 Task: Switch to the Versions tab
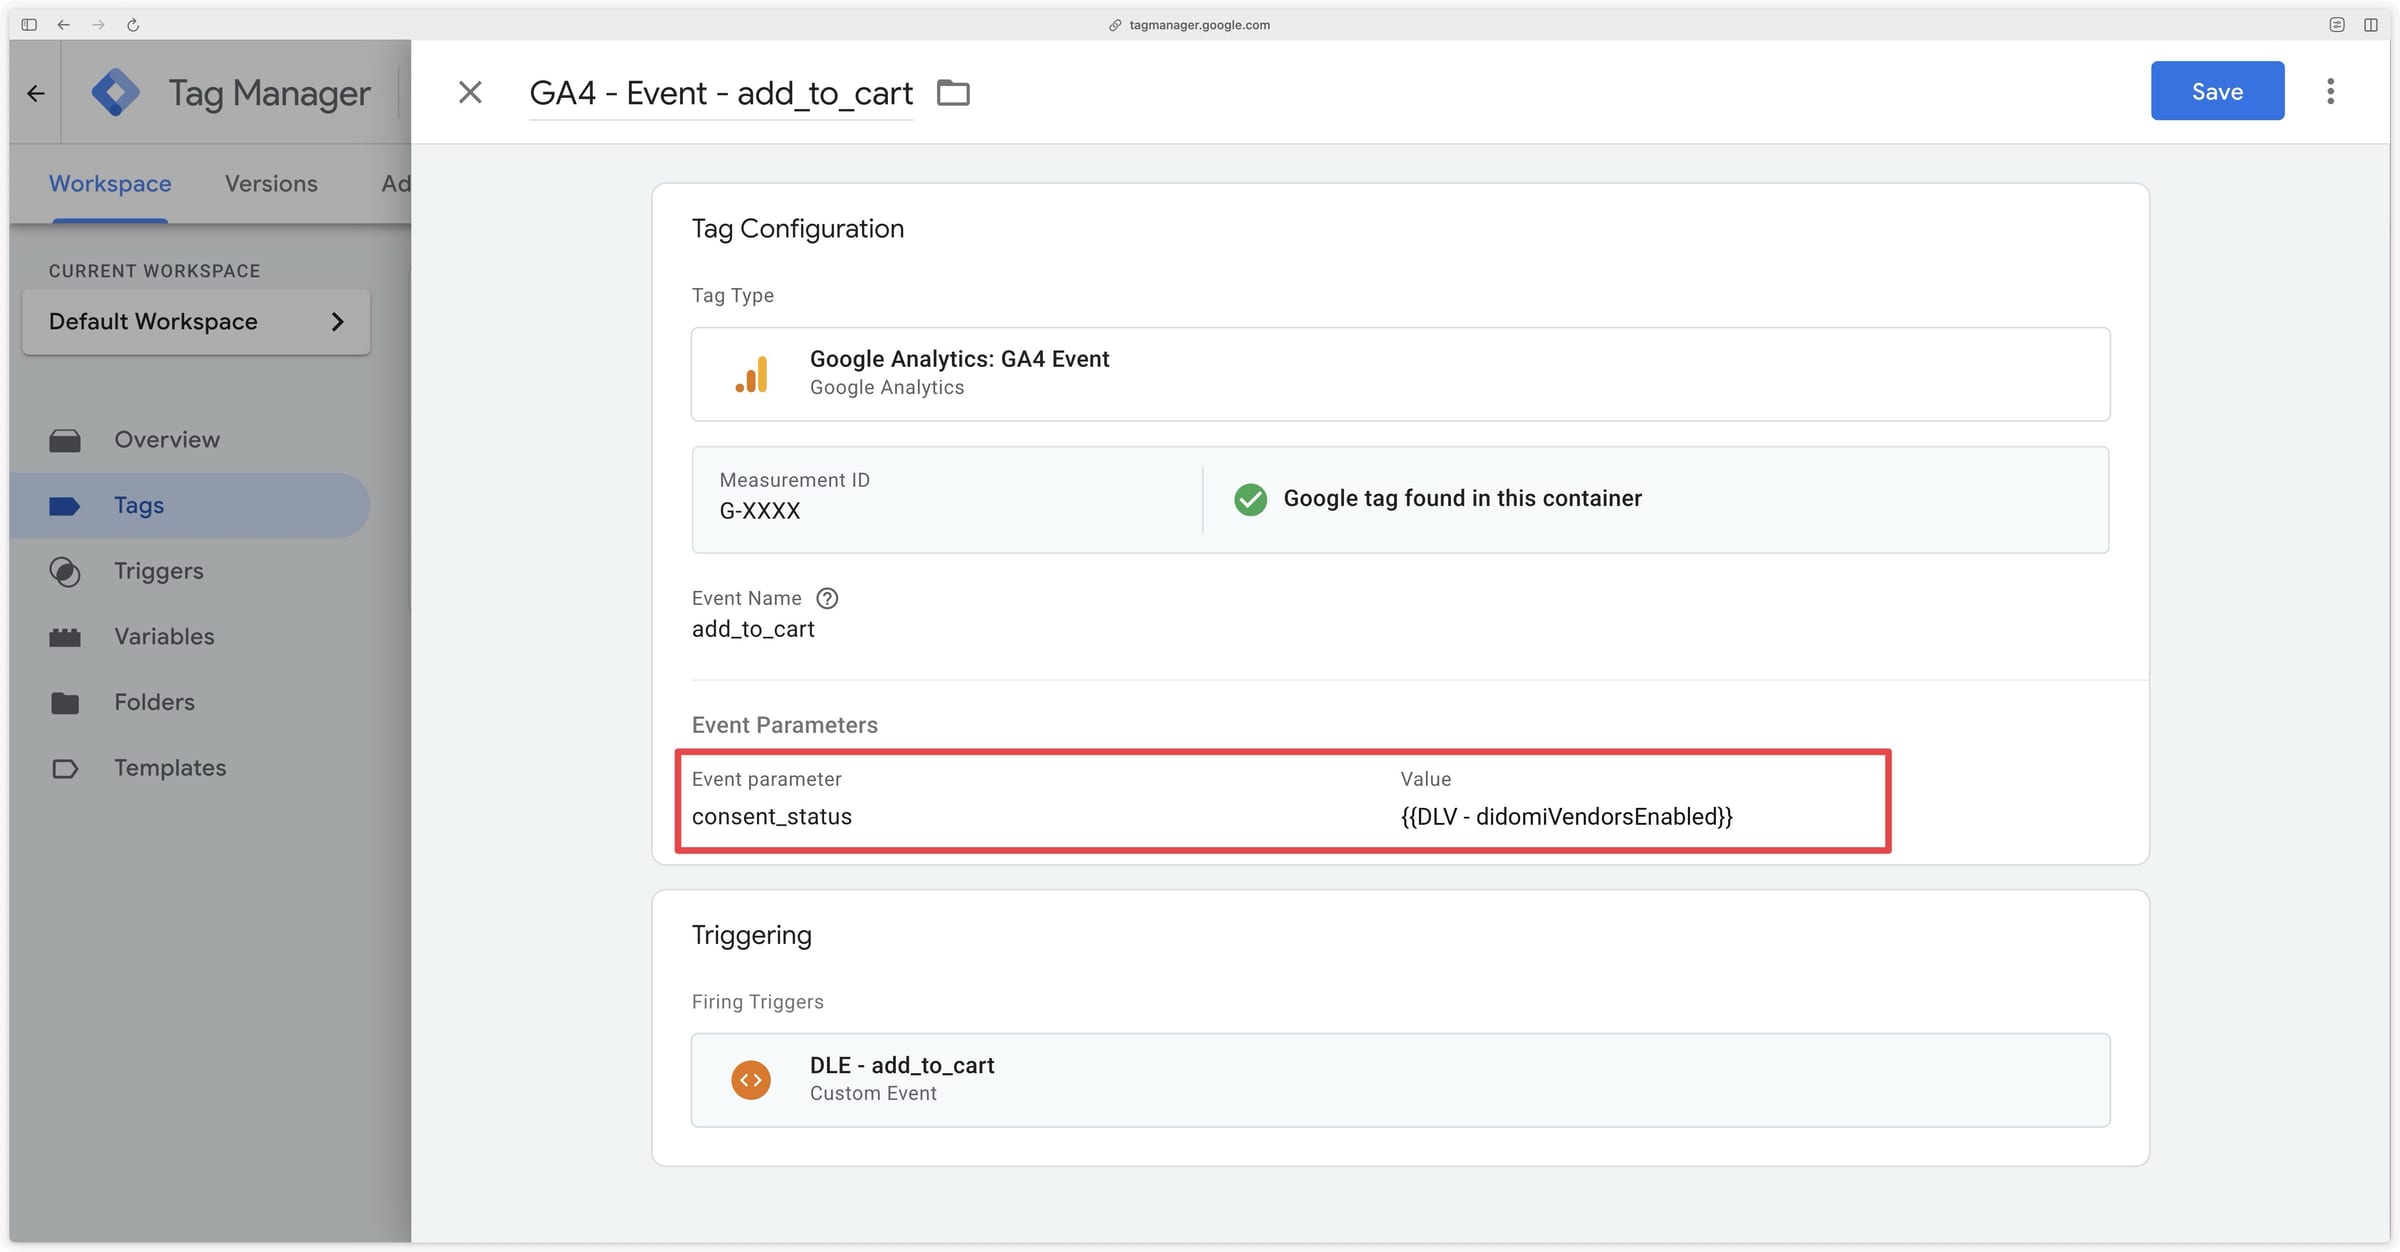271,184
